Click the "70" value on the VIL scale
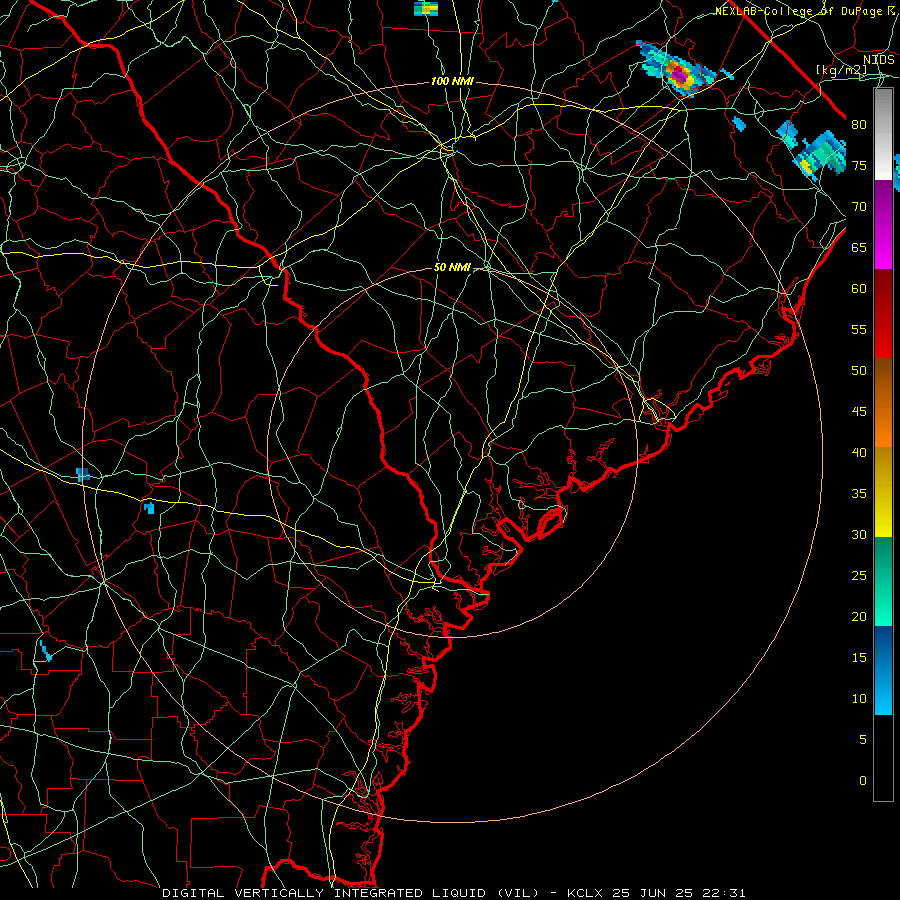This screenshot has width=900, height=900. pyautogui.click(x=859, y=207)
